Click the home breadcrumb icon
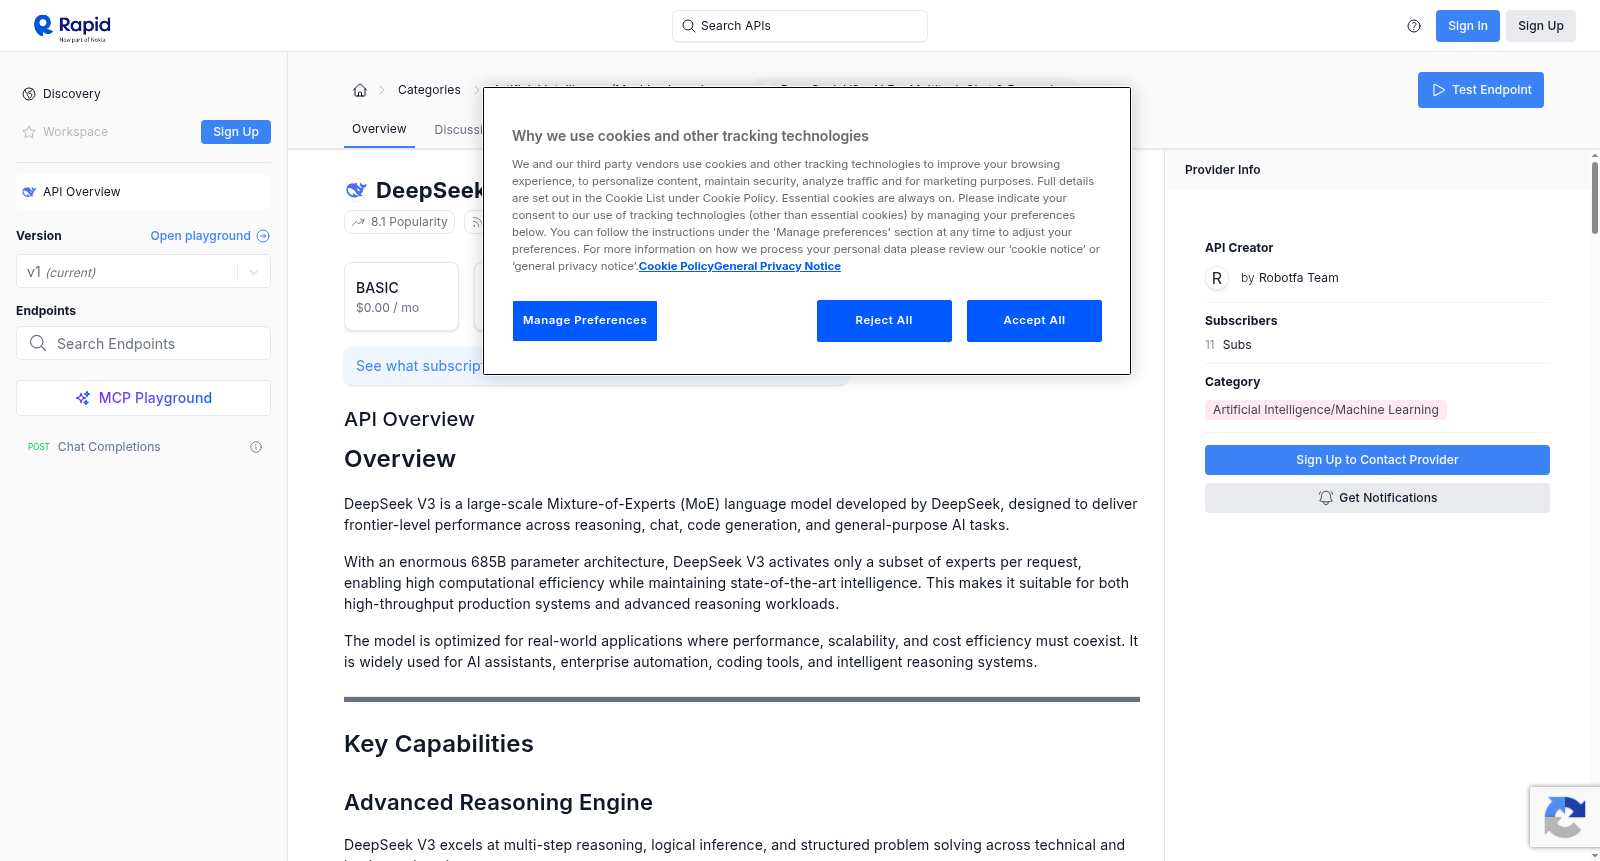Image resolution: width=1600 pixels, height=861 pixels. click(360, 90)
